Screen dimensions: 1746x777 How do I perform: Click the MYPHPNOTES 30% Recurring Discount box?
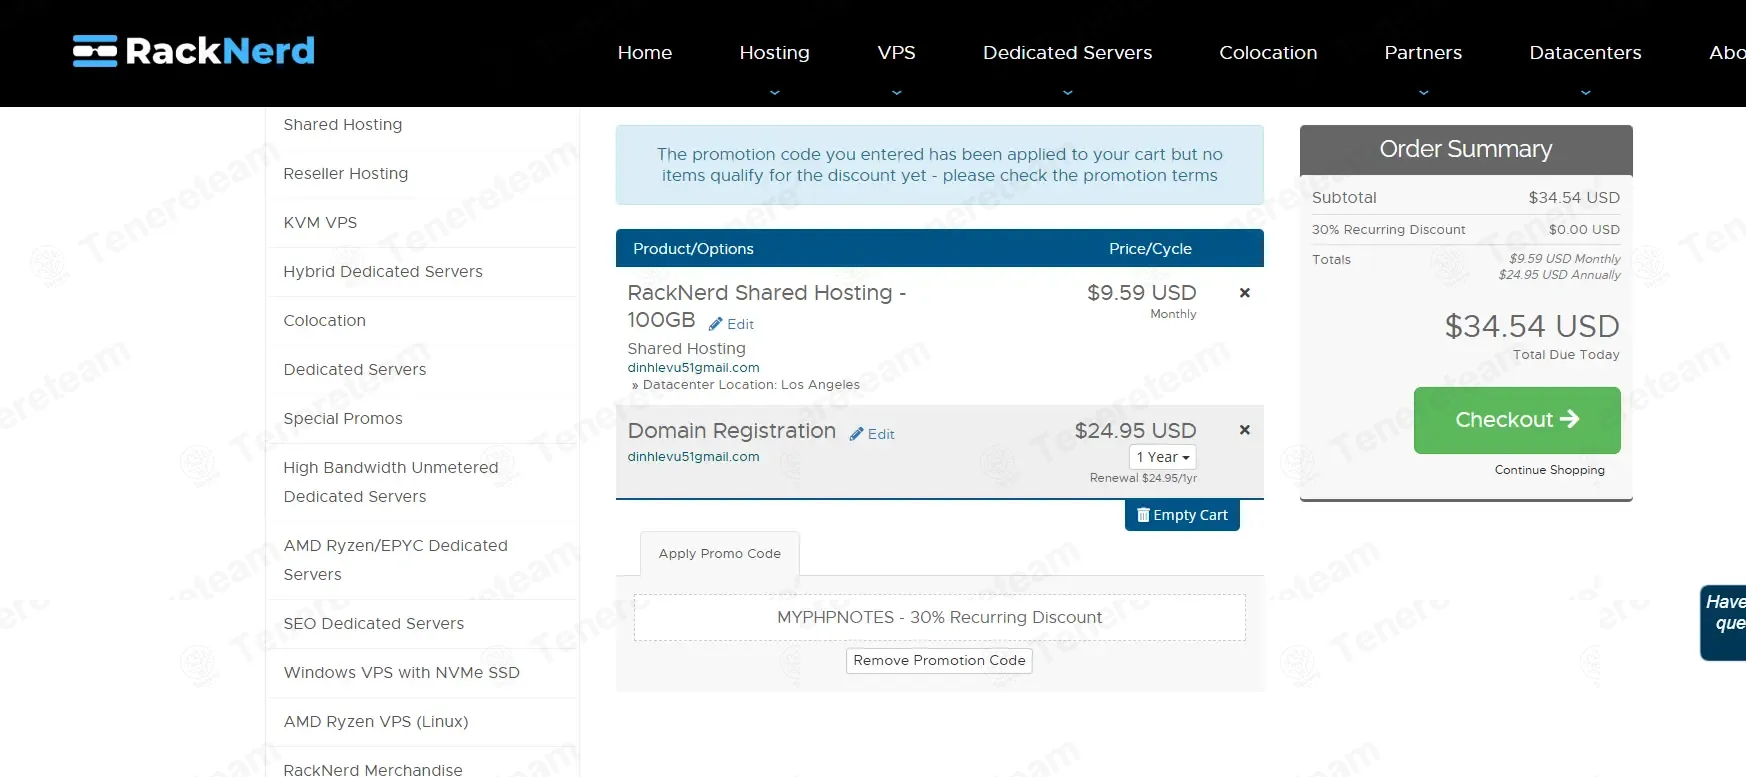coord(940,618)
